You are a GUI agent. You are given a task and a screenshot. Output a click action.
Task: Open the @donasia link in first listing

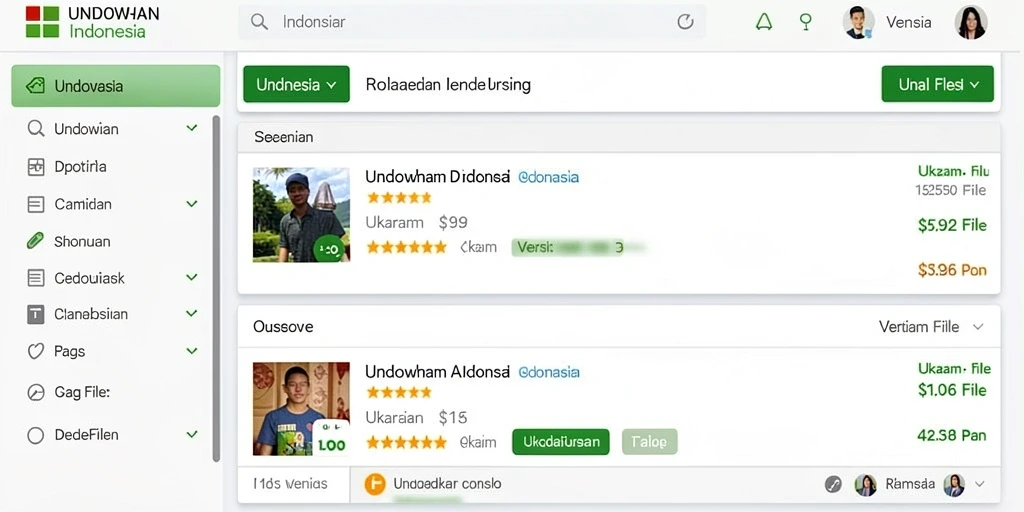pos(548,176)
